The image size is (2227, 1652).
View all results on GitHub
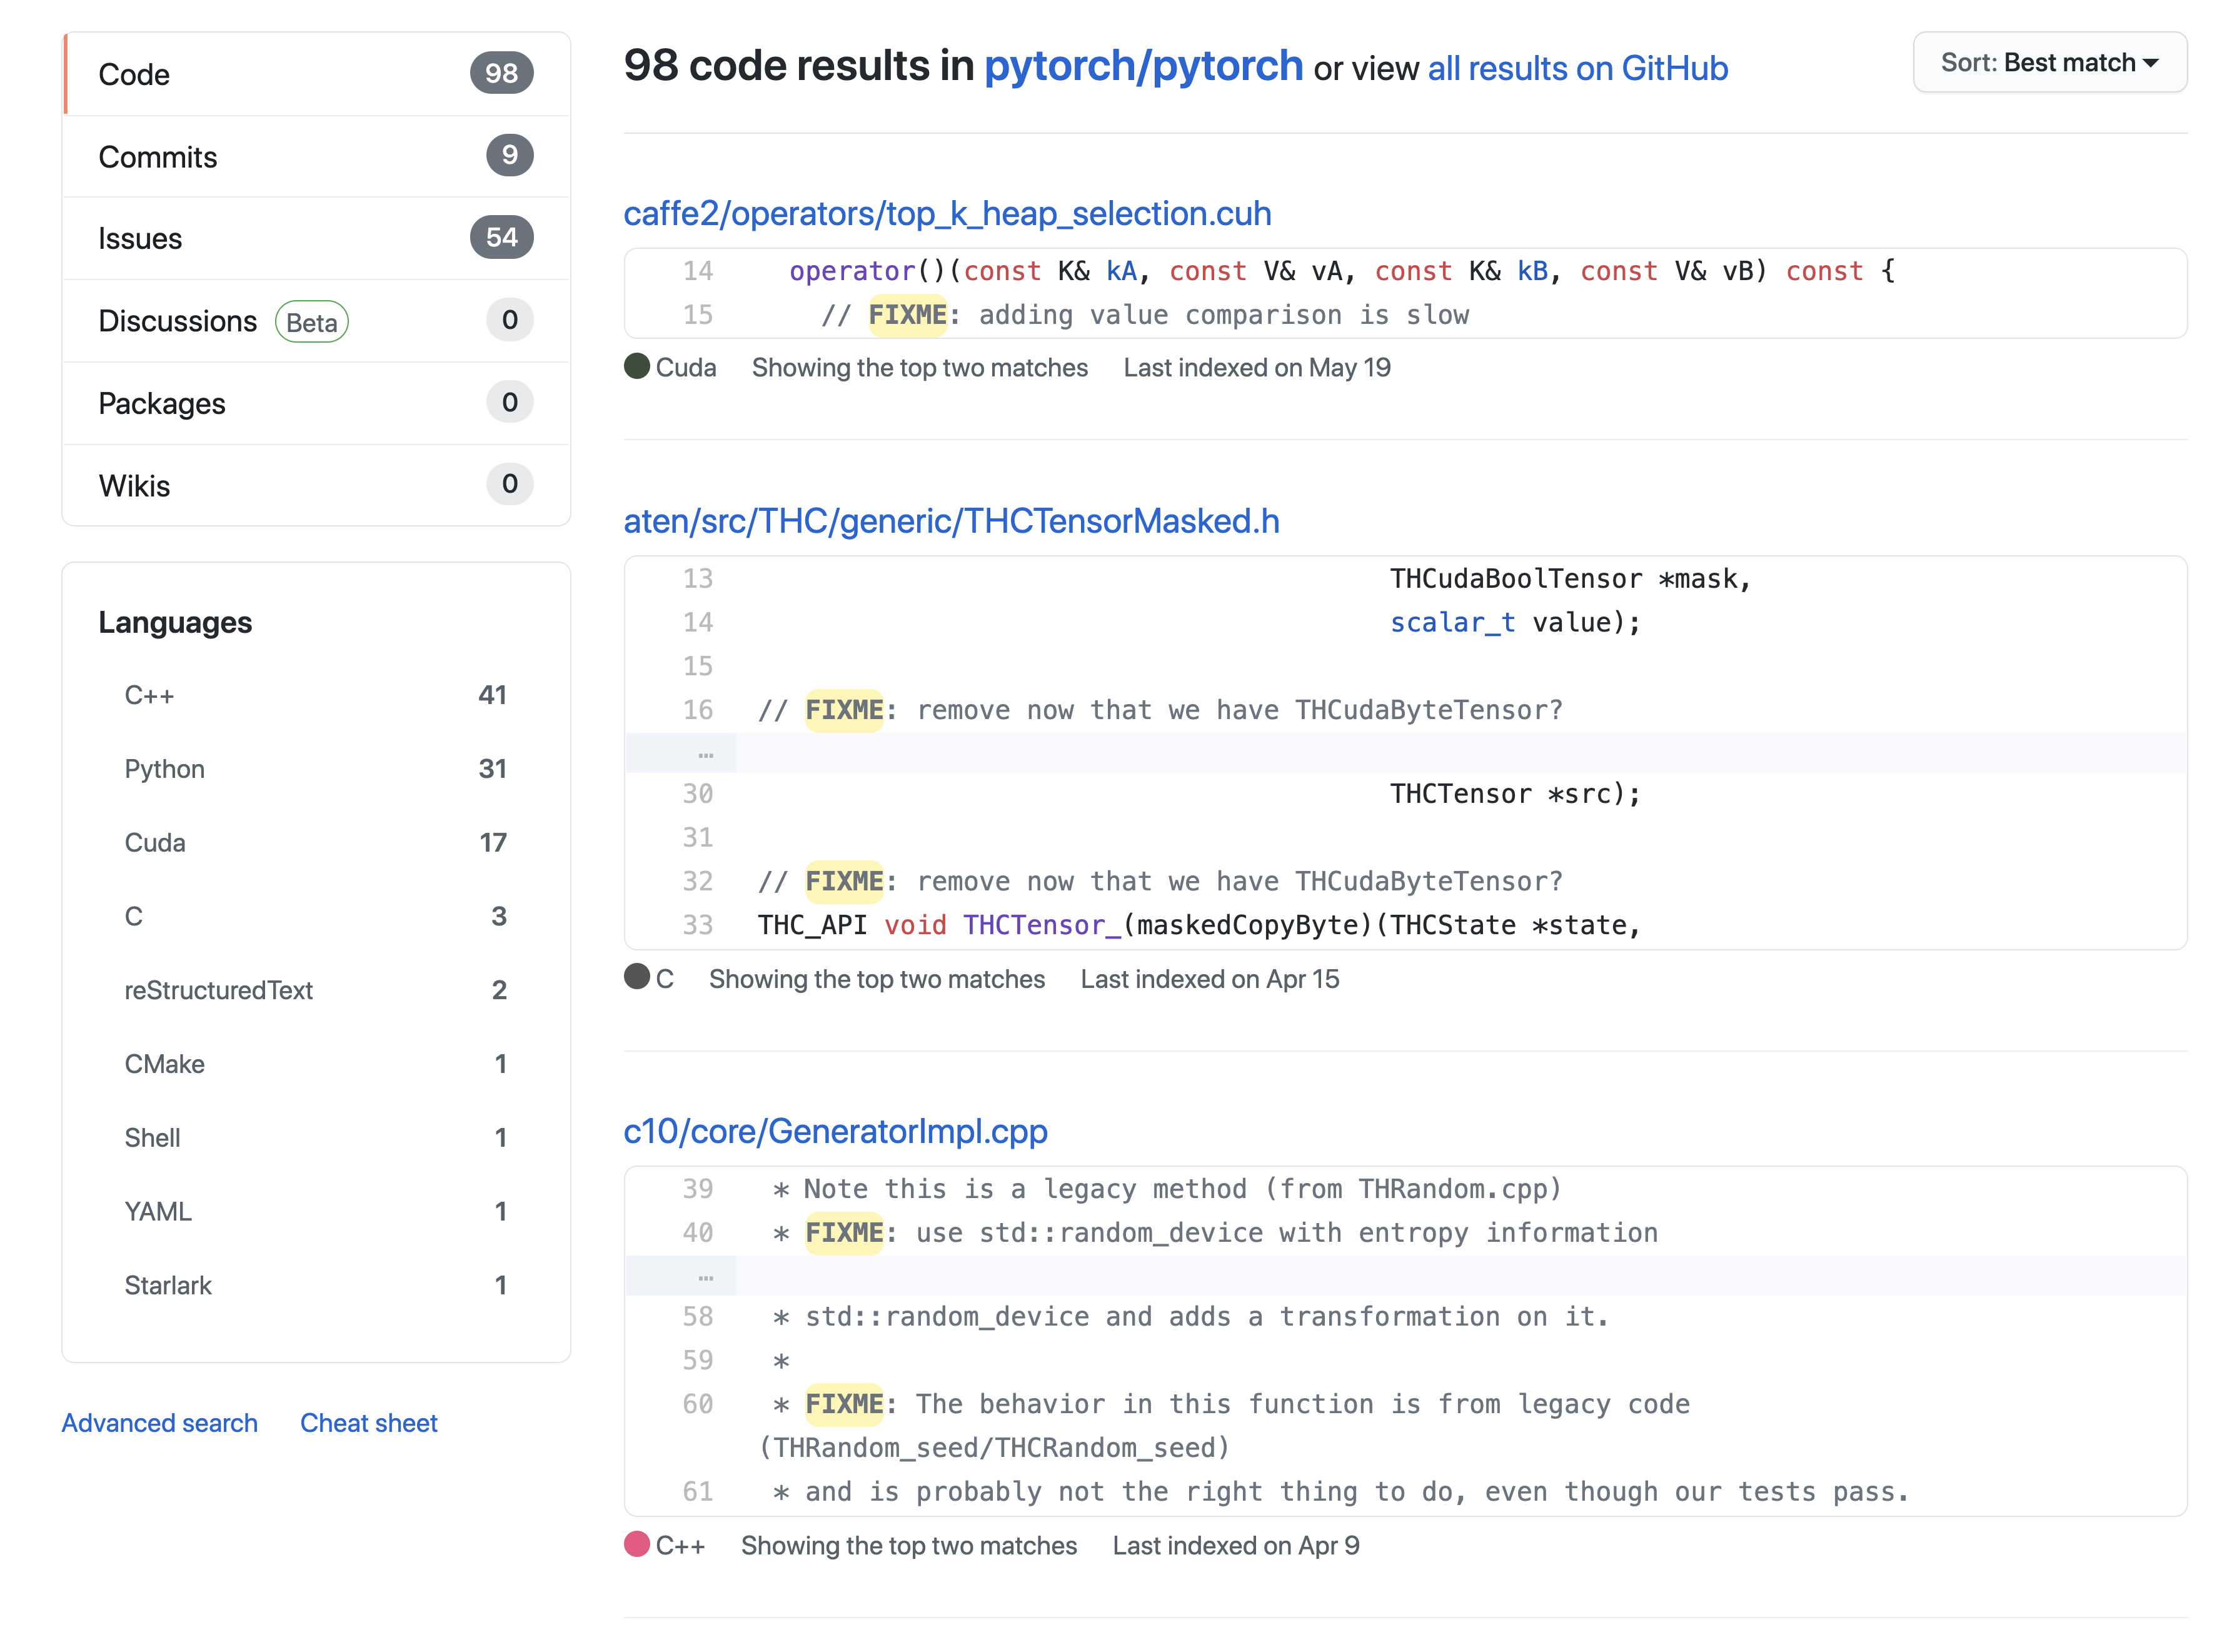(1577, 68)
